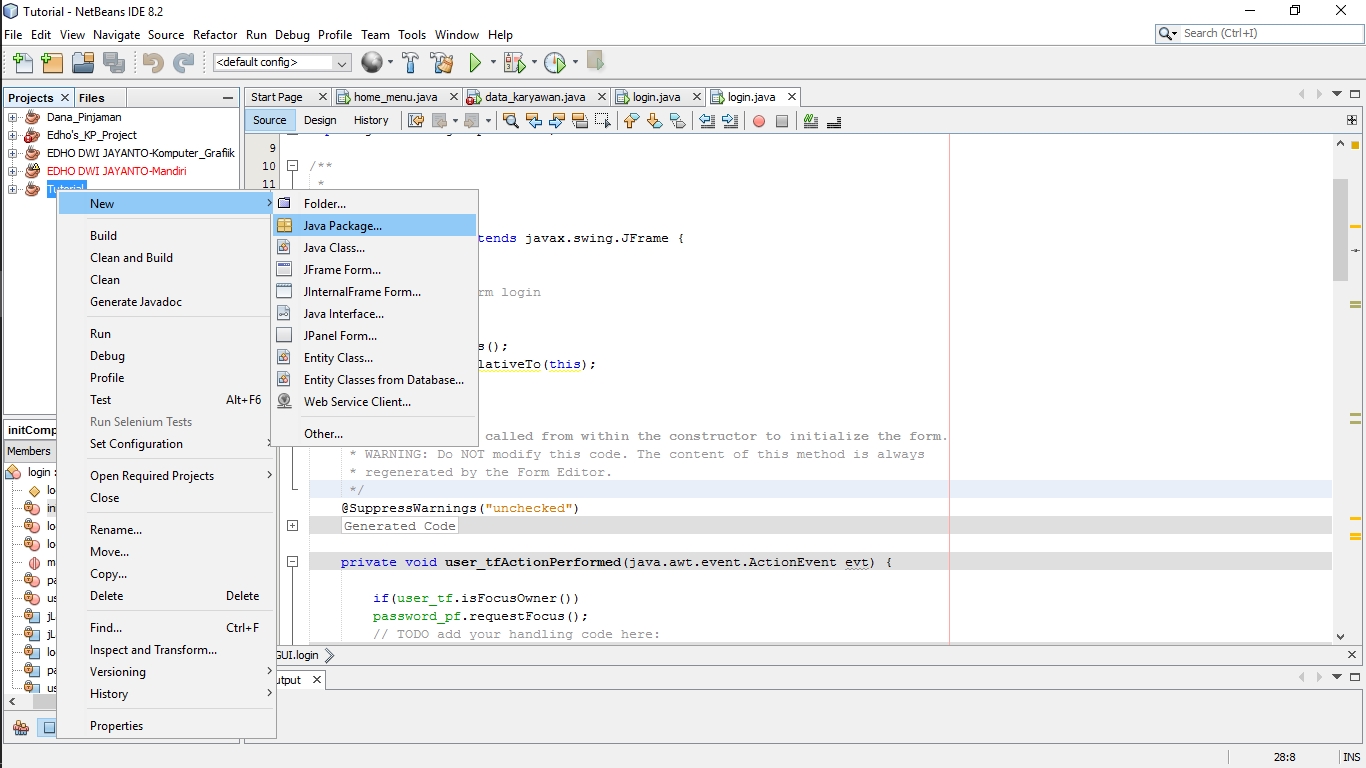Click the Redo arrow icon
The image size is (1366, 768).
click(183, 63)
